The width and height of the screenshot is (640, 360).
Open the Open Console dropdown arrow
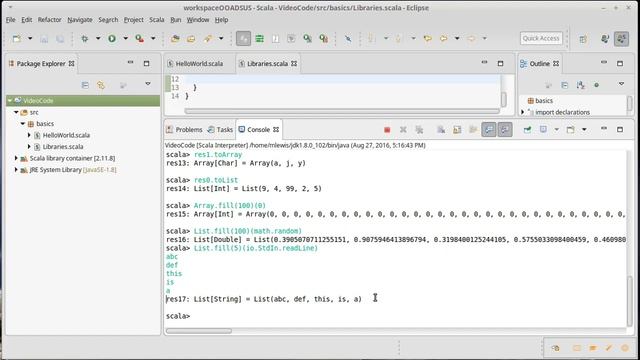[584, 130]
